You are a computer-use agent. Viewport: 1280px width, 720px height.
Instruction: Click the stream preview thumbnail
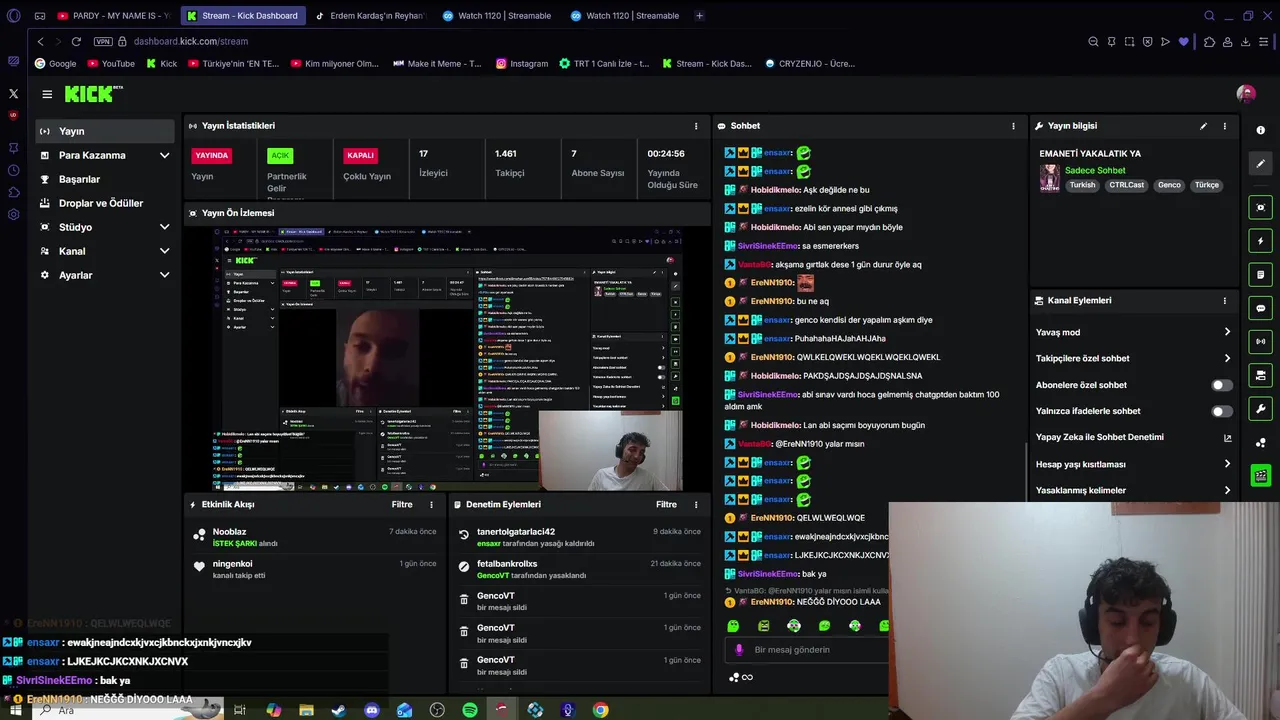point(447,358)
